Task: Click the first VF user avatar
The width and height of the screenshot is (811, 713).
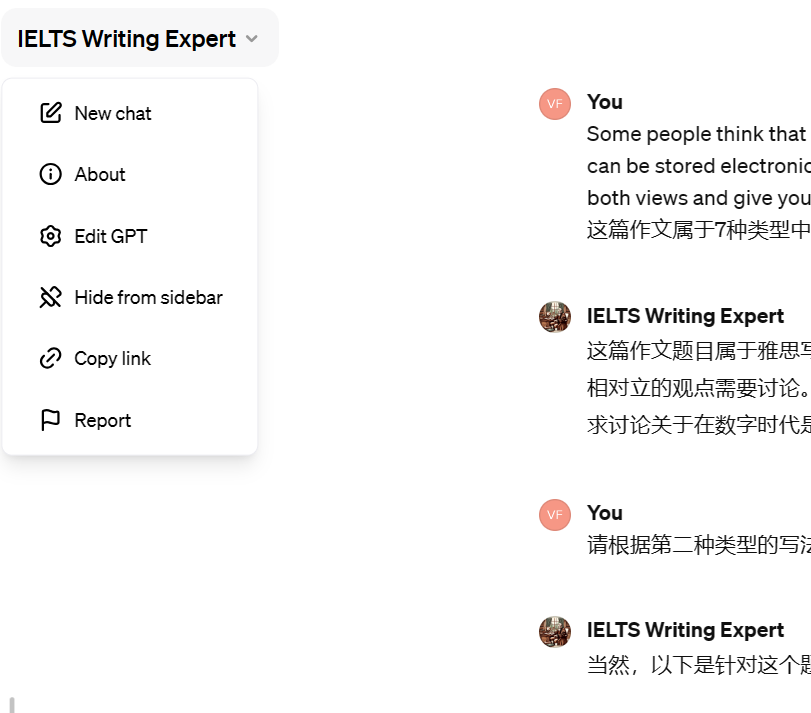Action: point(555,104)
